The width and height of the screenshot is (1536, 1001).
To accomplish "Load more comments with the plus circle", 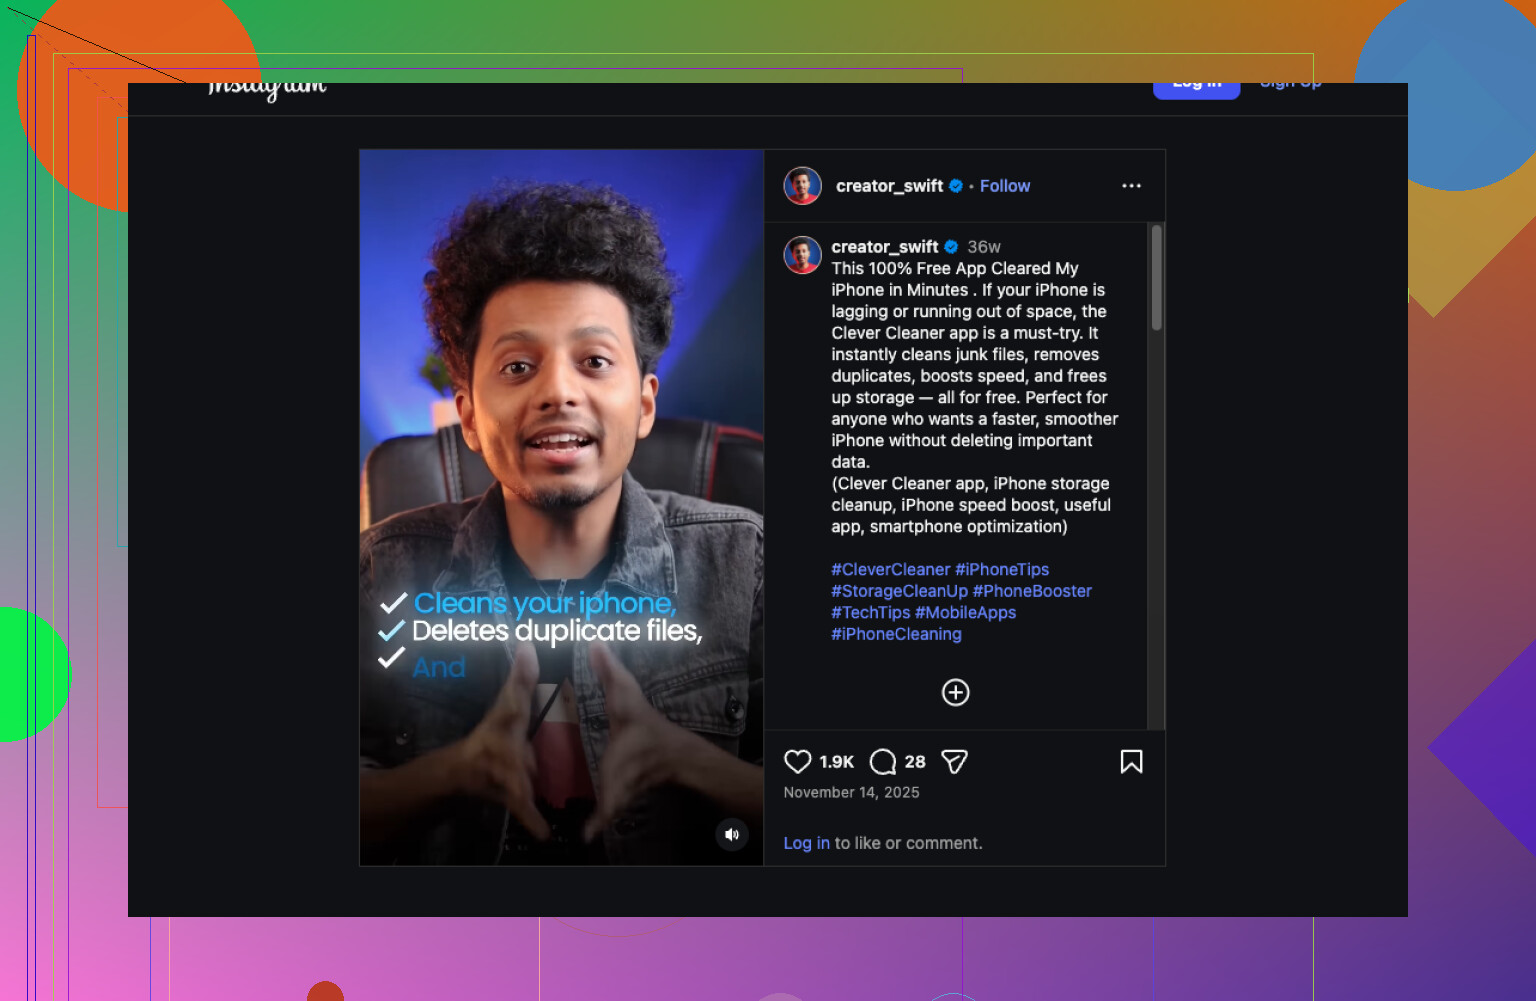I will click(x=956, y=692).
